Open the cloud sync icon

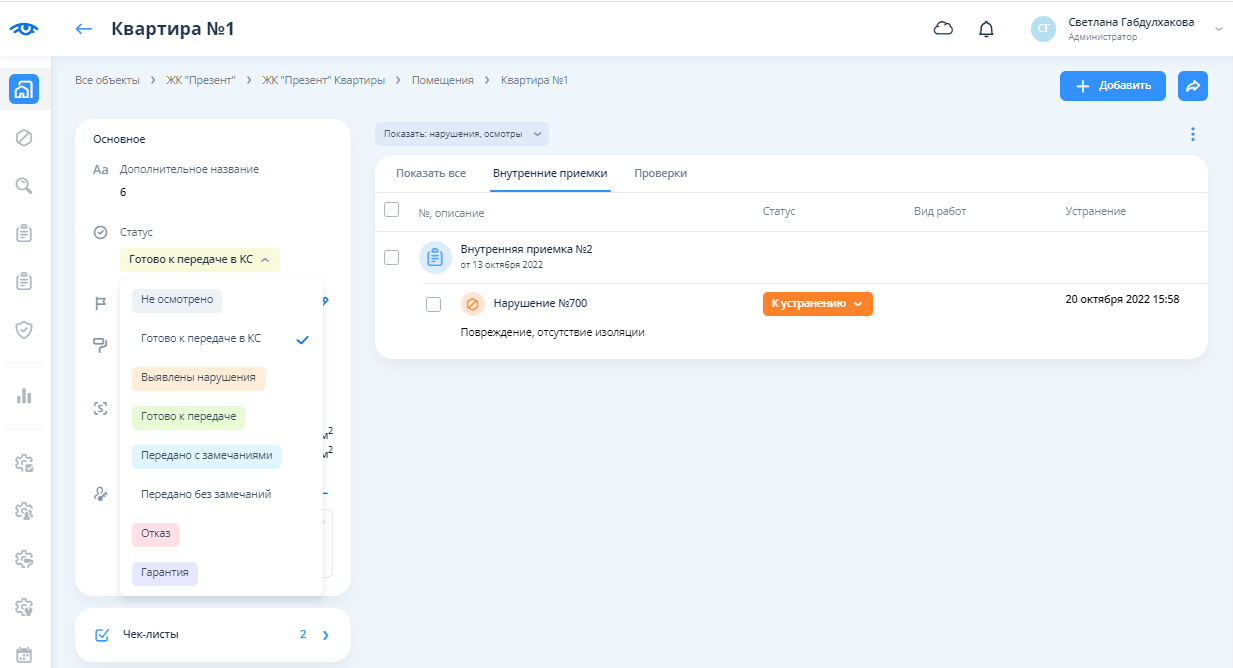943,29
